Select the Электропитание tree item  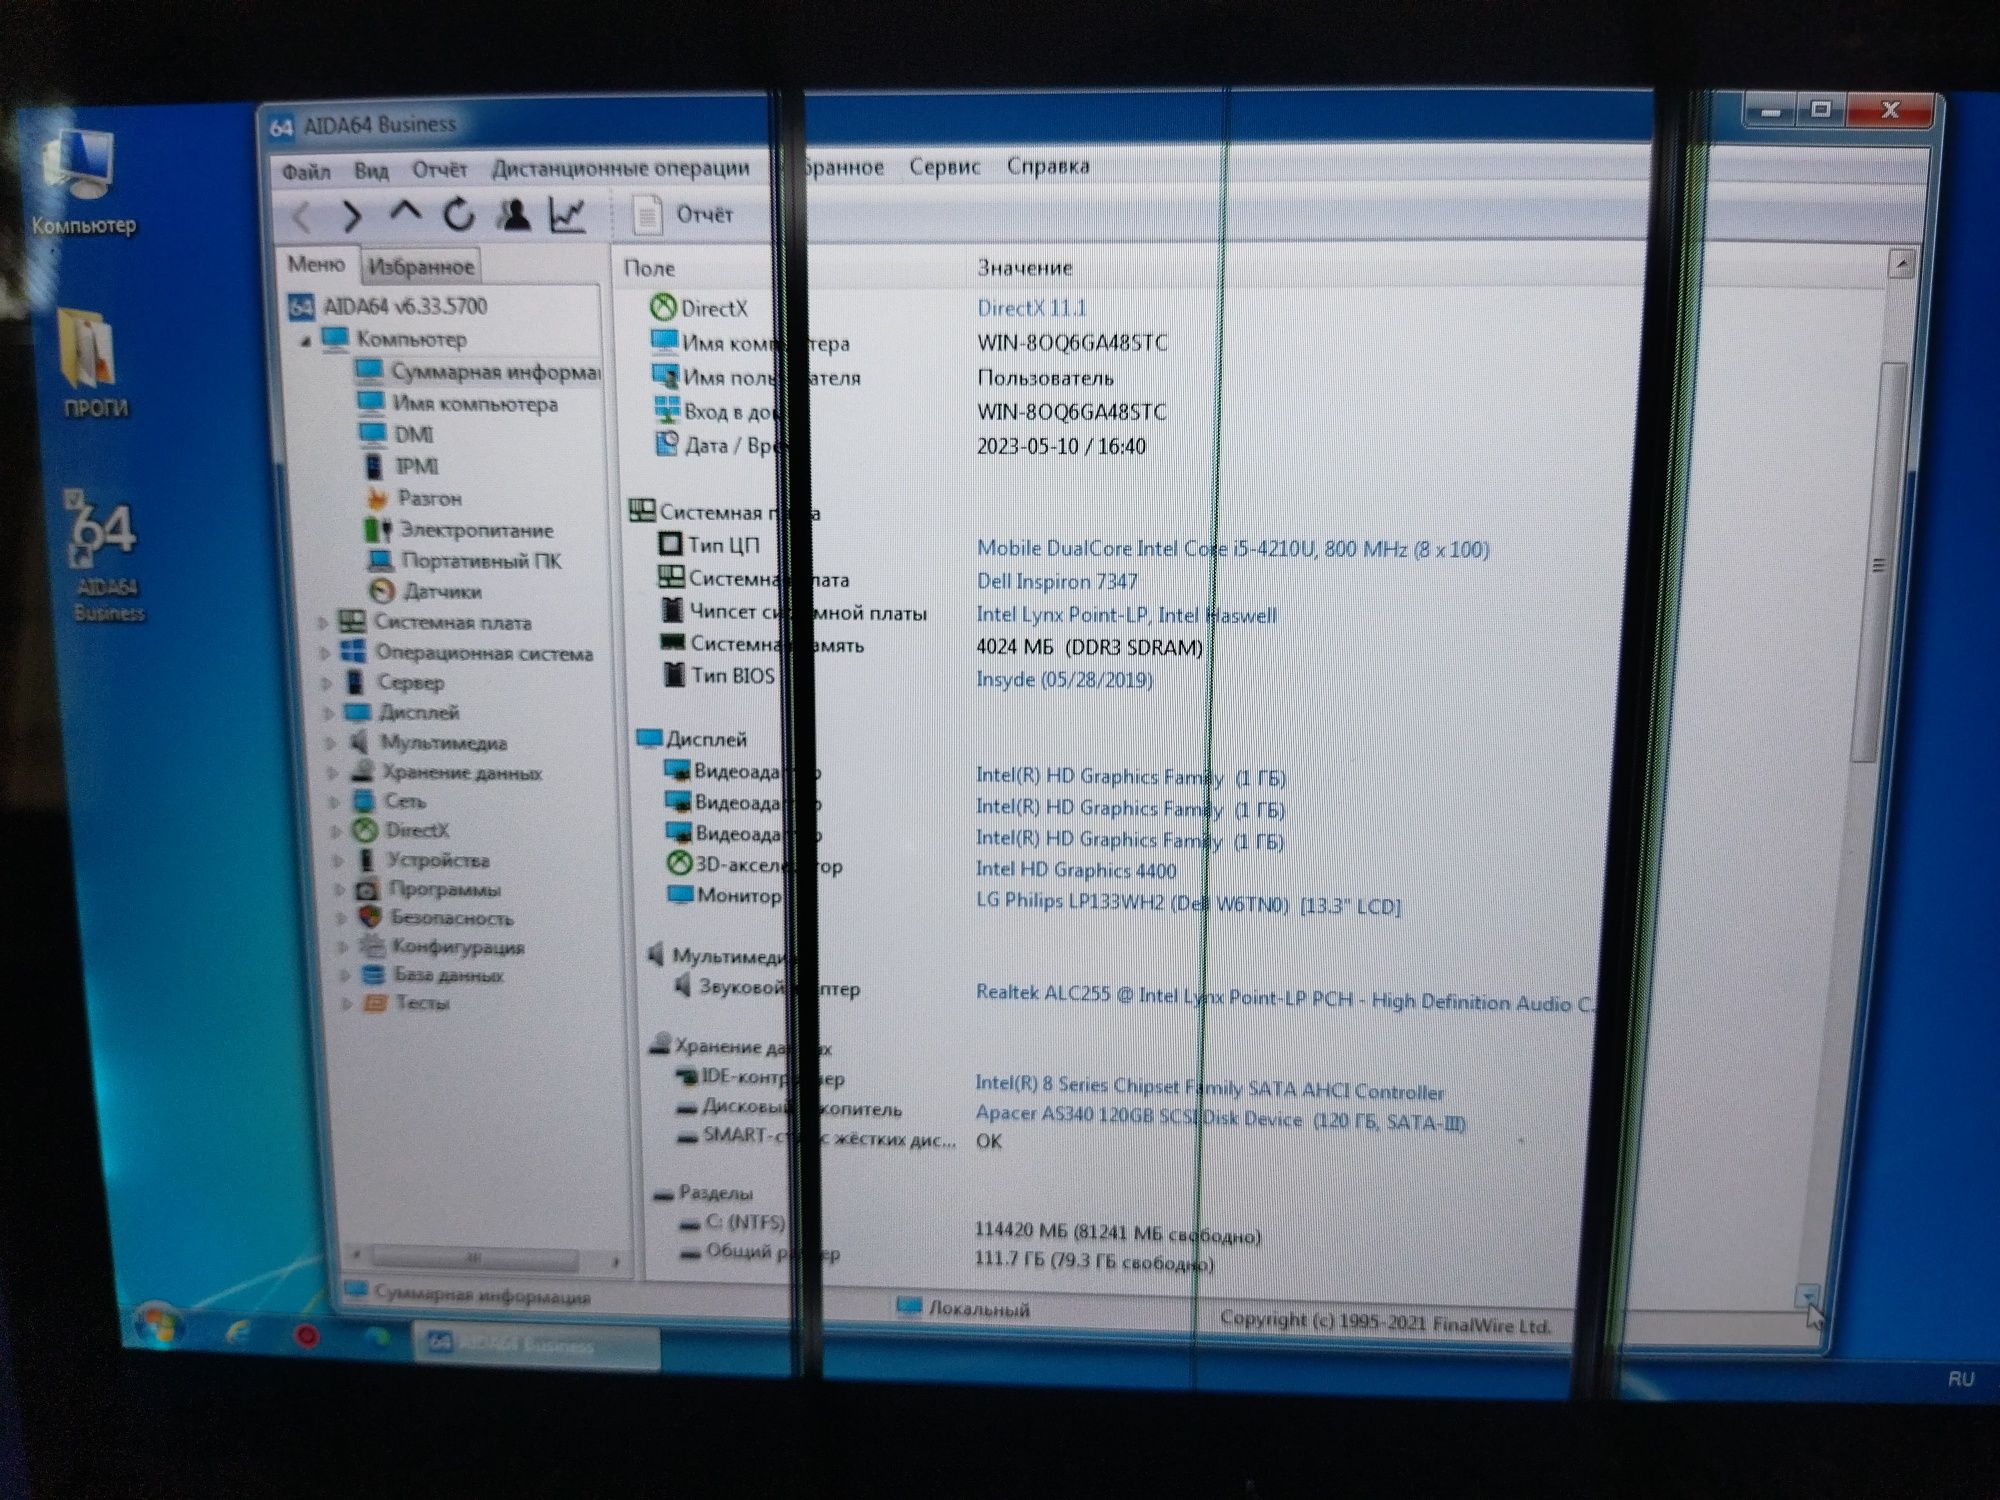click(459, 530)
